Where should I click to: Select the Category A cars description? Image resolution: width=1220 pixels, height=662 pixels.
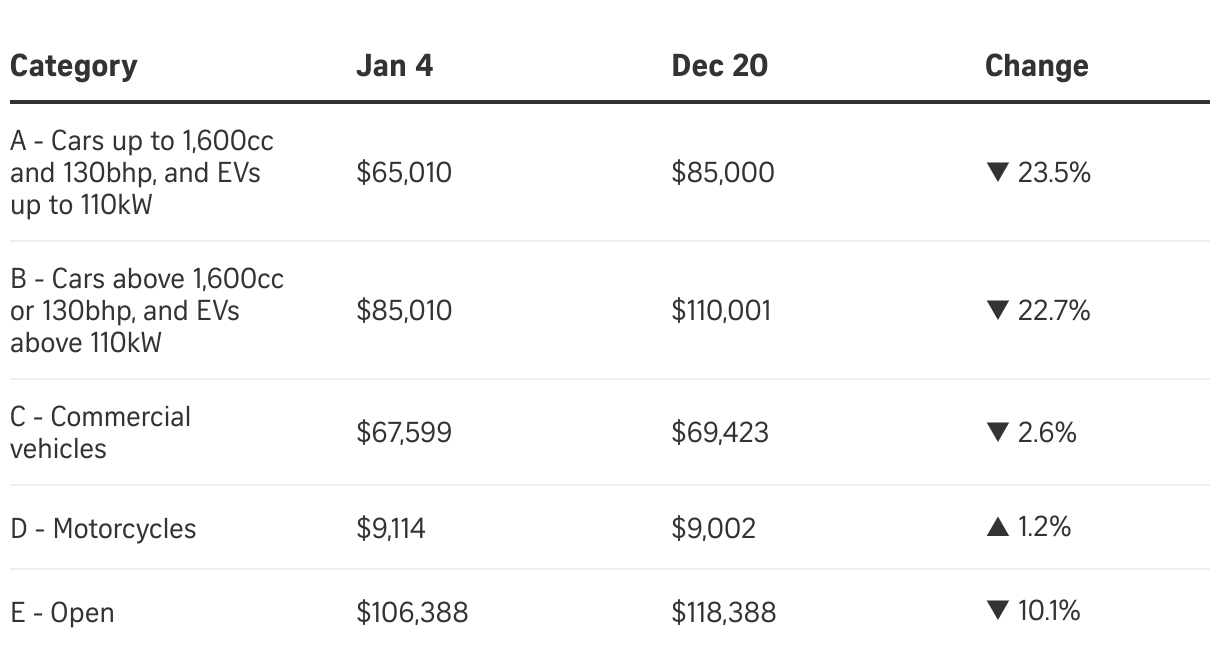pyautogui.click(x=141, y=173)
